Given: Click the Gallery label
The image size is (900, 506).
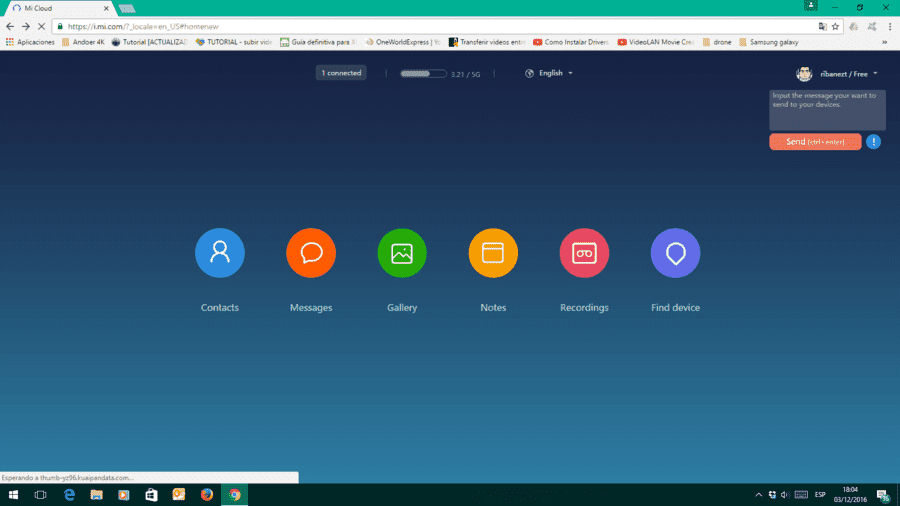Looking at the screenshot, I should tap(402, 308).
